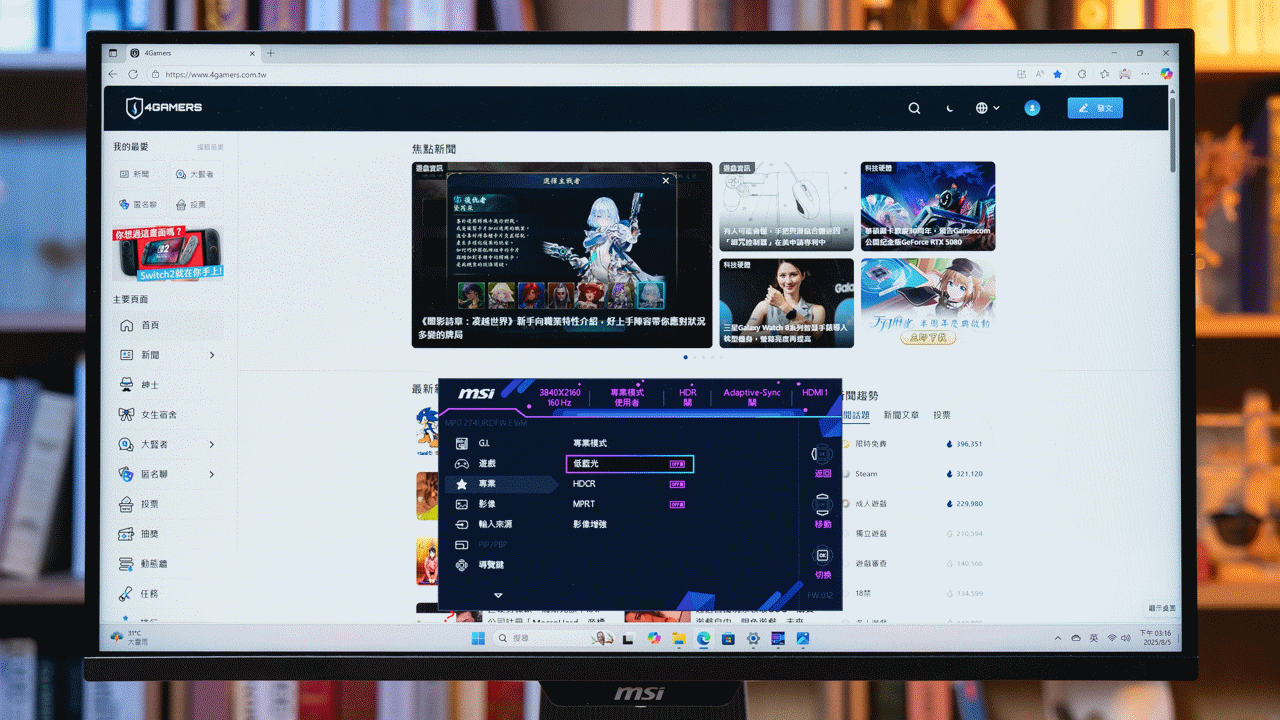
Task: Click the blue favorites star in address bar
Action: pos(1057,74)
